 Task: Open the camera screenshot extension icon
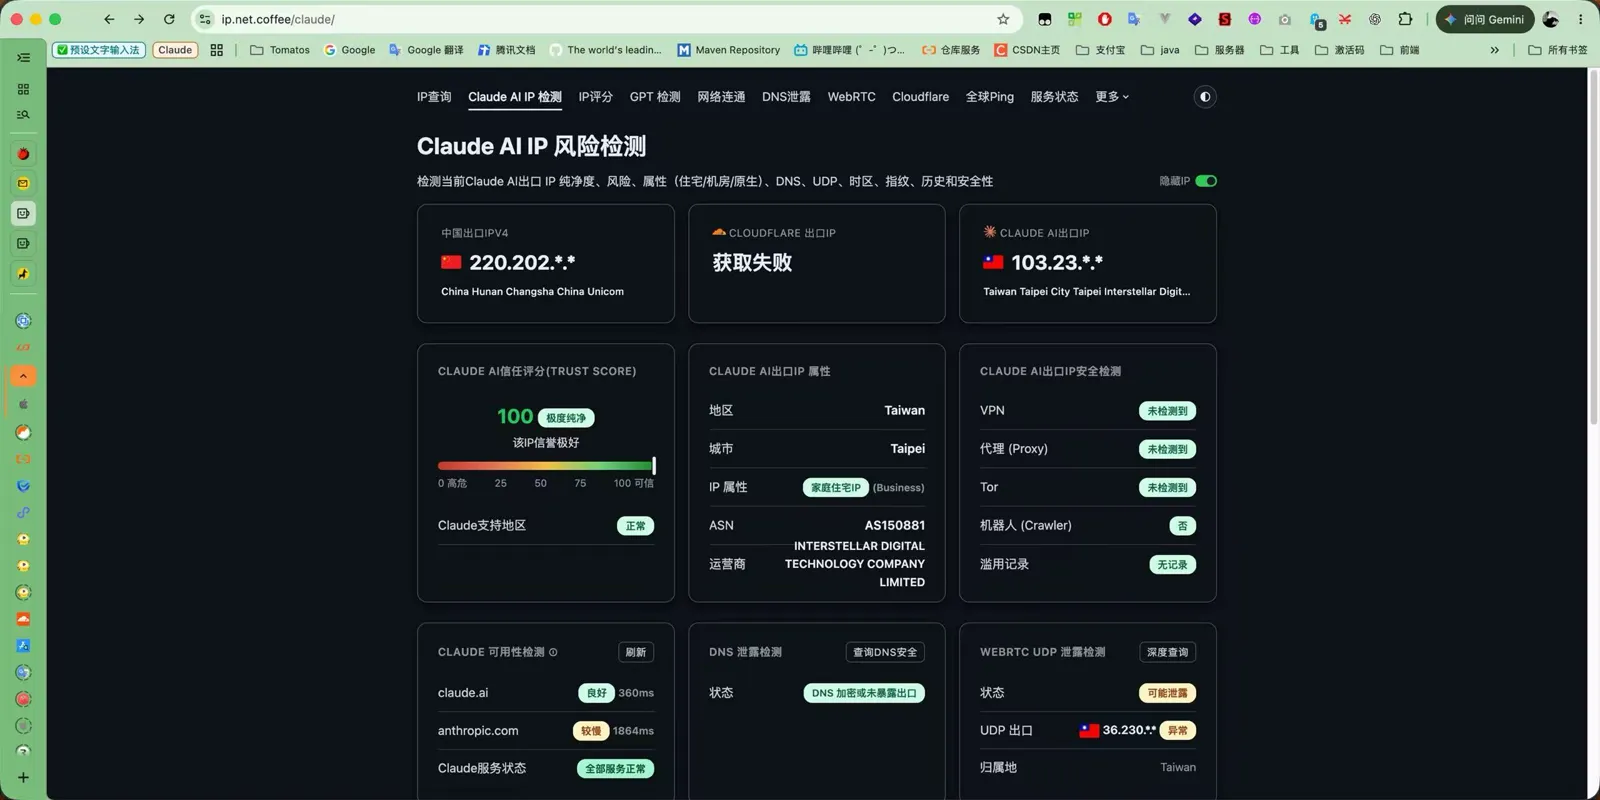tap(1285, 19)
